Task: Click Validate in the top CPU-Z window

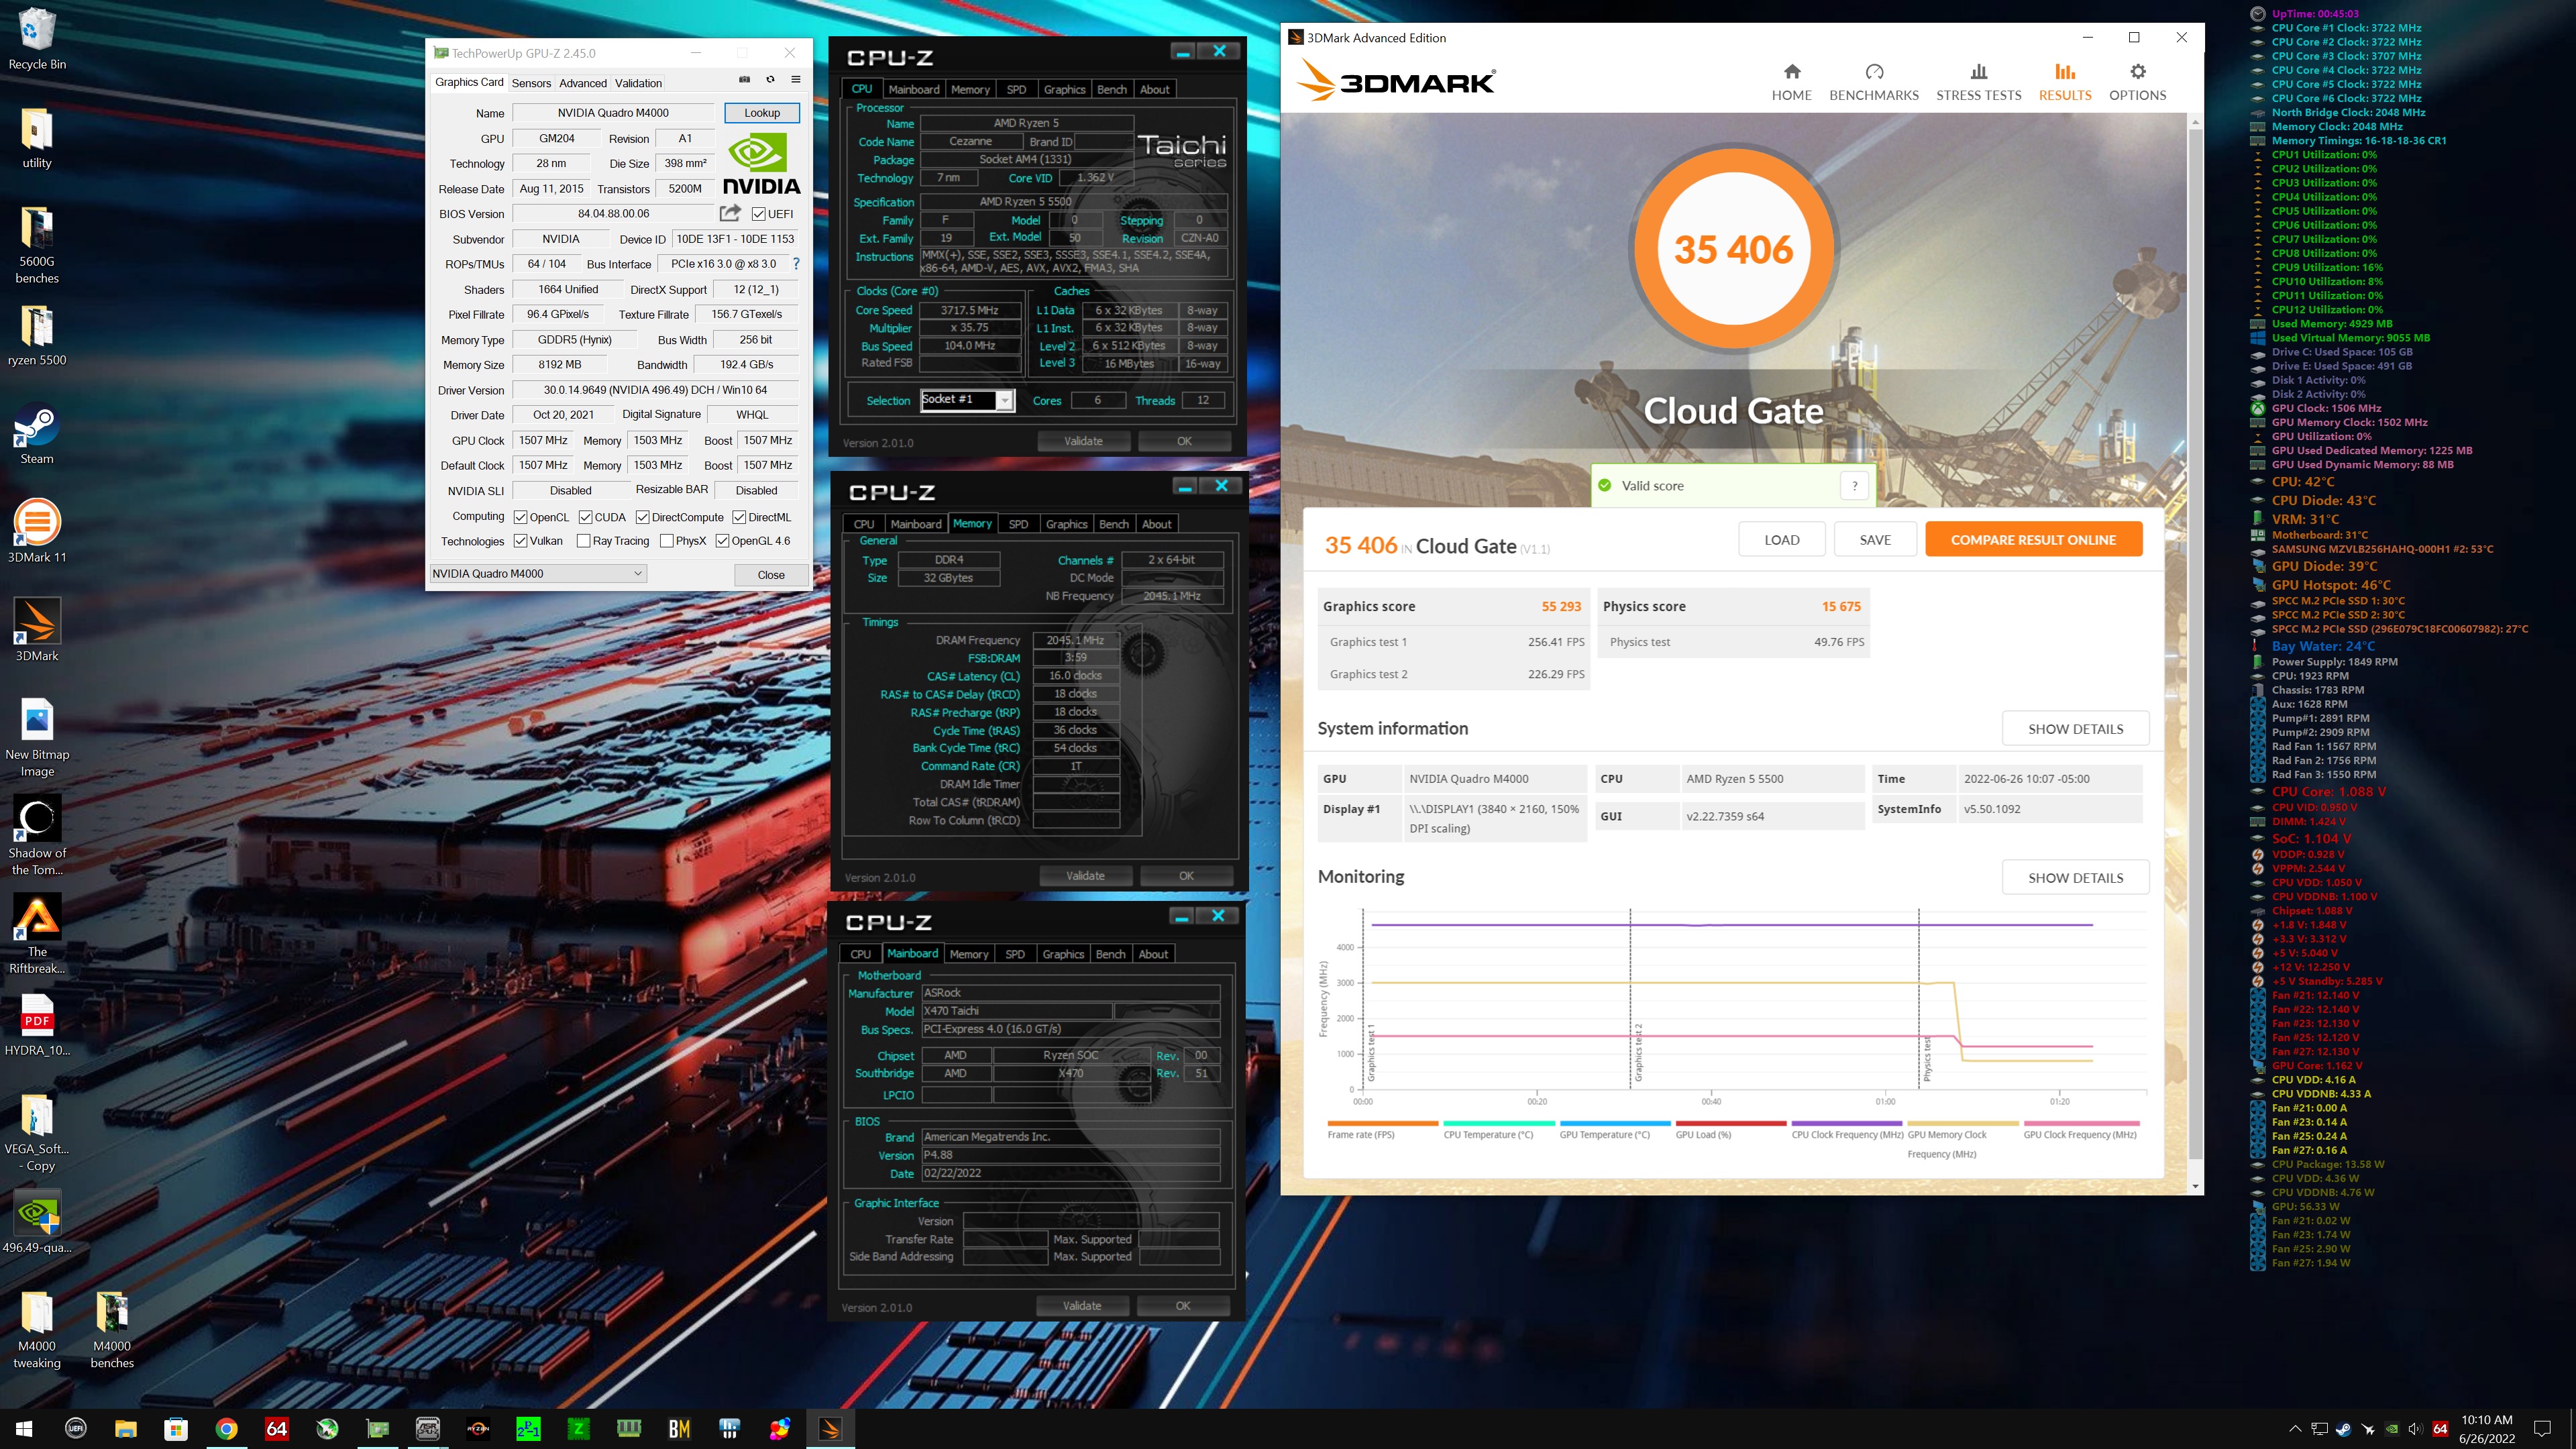Action: pyautogui.click(x=1083, y=441)
